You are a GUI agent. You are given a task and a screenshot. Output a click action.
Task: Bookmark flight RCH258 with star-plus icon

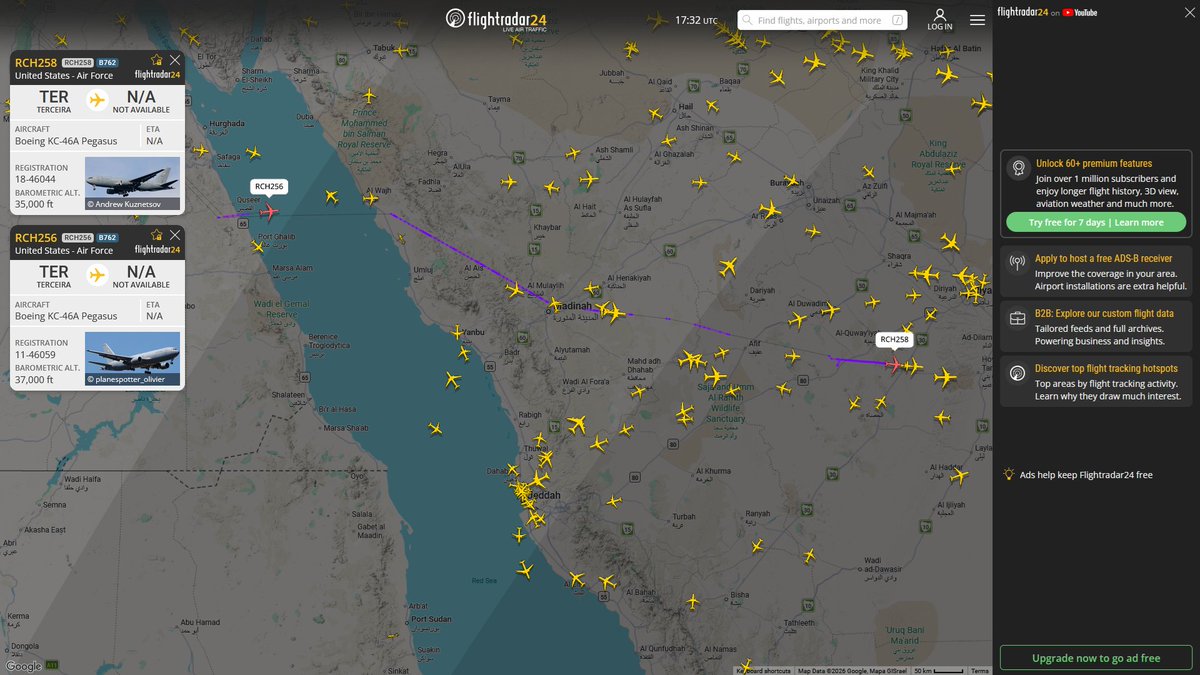pyautogui.click(x=156, y=60)
